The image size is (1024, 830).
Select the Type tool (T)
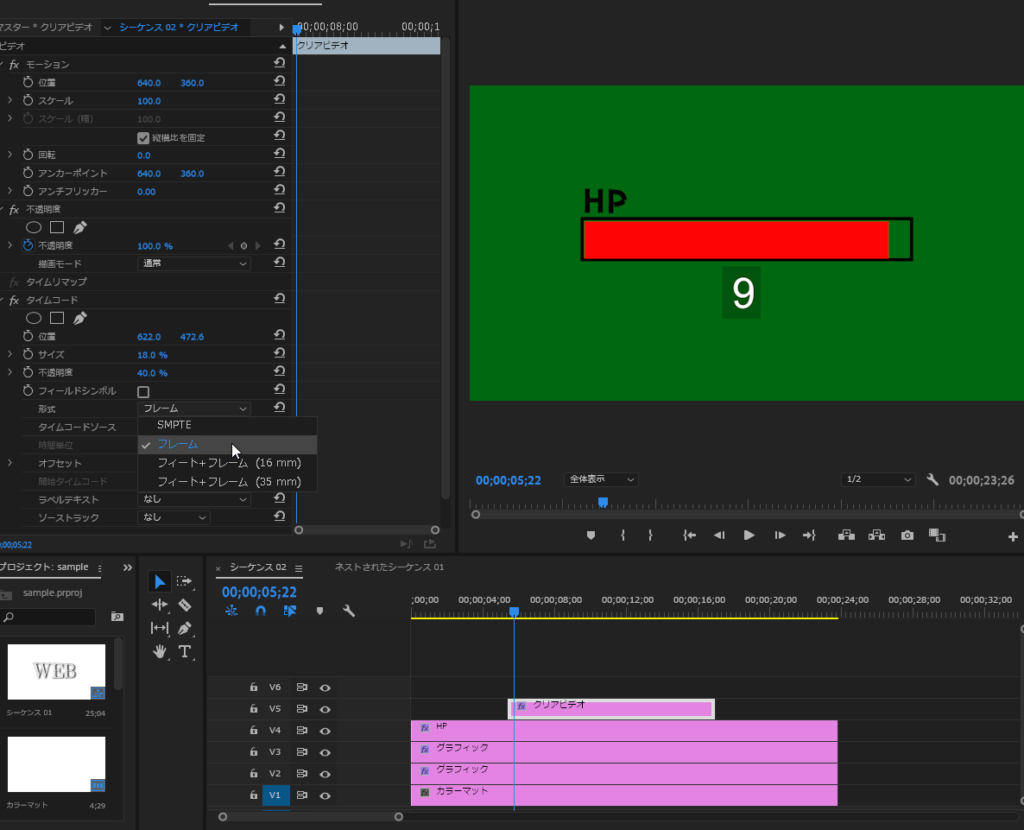185,652
